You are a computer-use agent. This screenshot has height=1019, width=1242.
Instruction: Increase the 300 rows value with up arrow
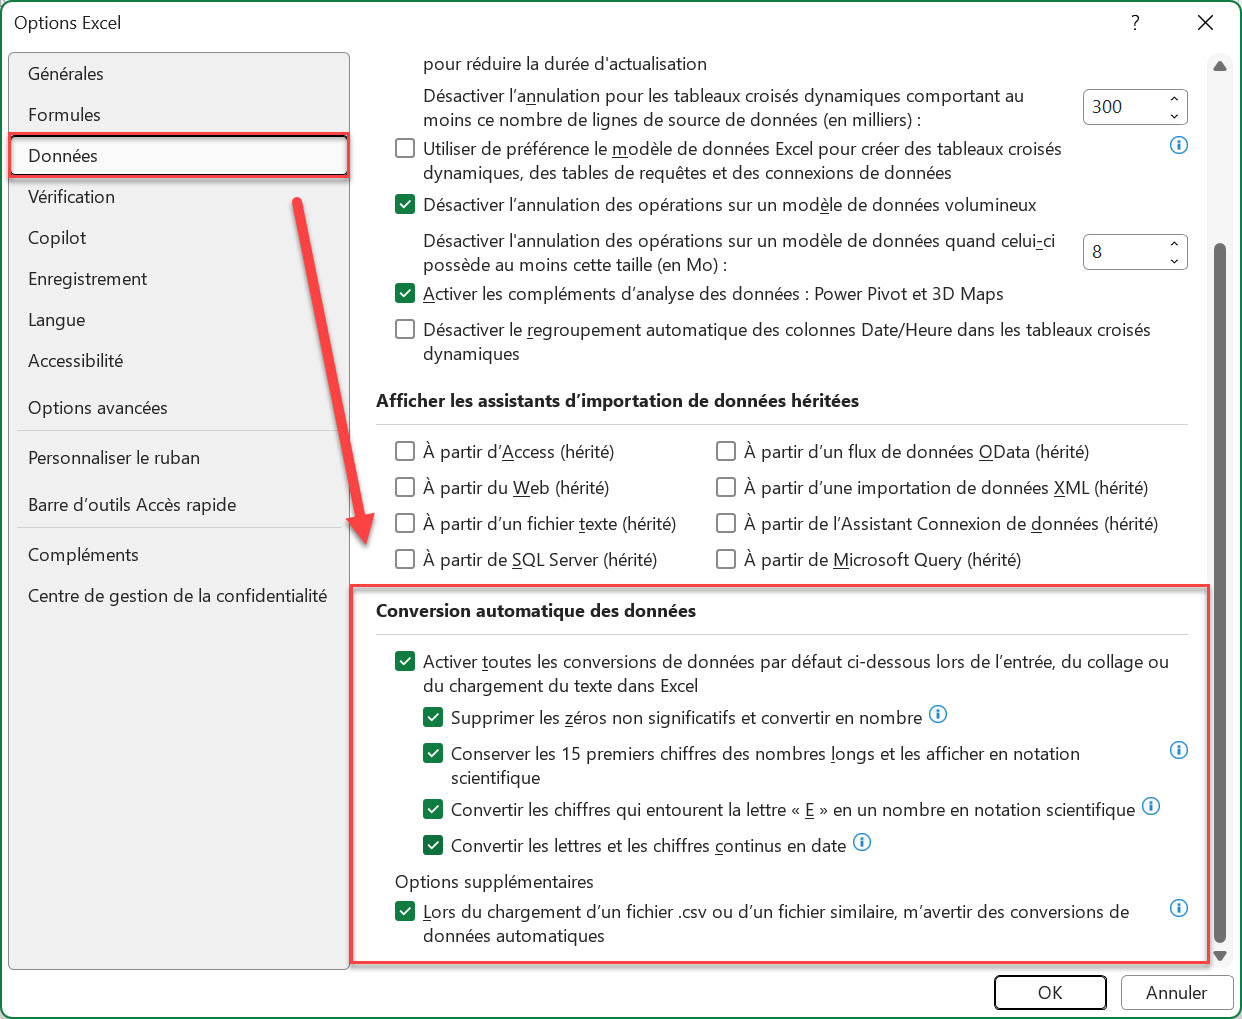coord(1174,98)
